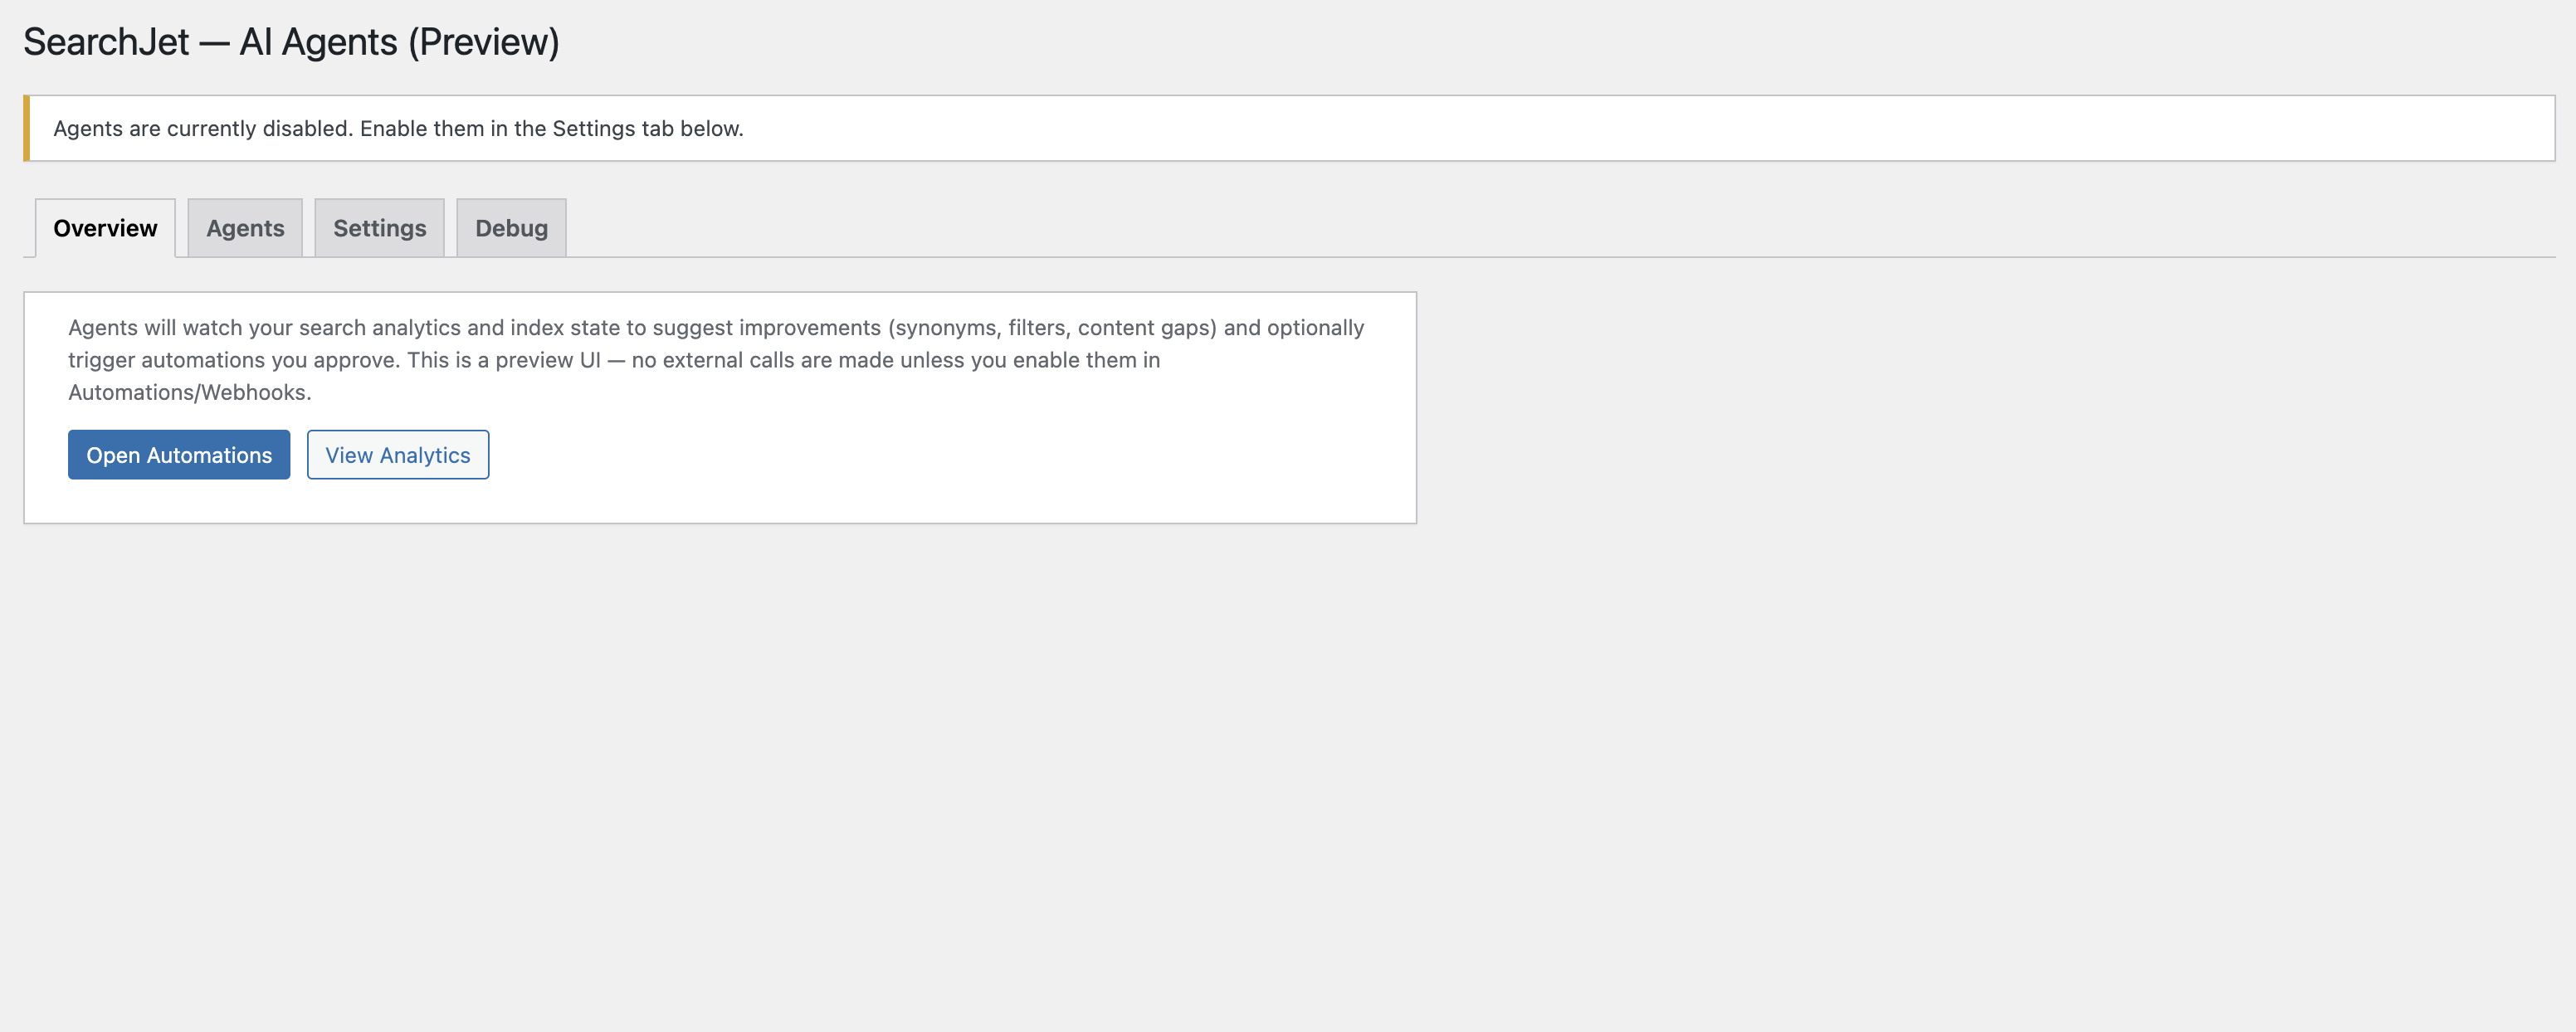Click 'Agents will watch your search analytics' text
Image resolution: width=2576 pixels, height=1032 pixels.
pos(264,328)
